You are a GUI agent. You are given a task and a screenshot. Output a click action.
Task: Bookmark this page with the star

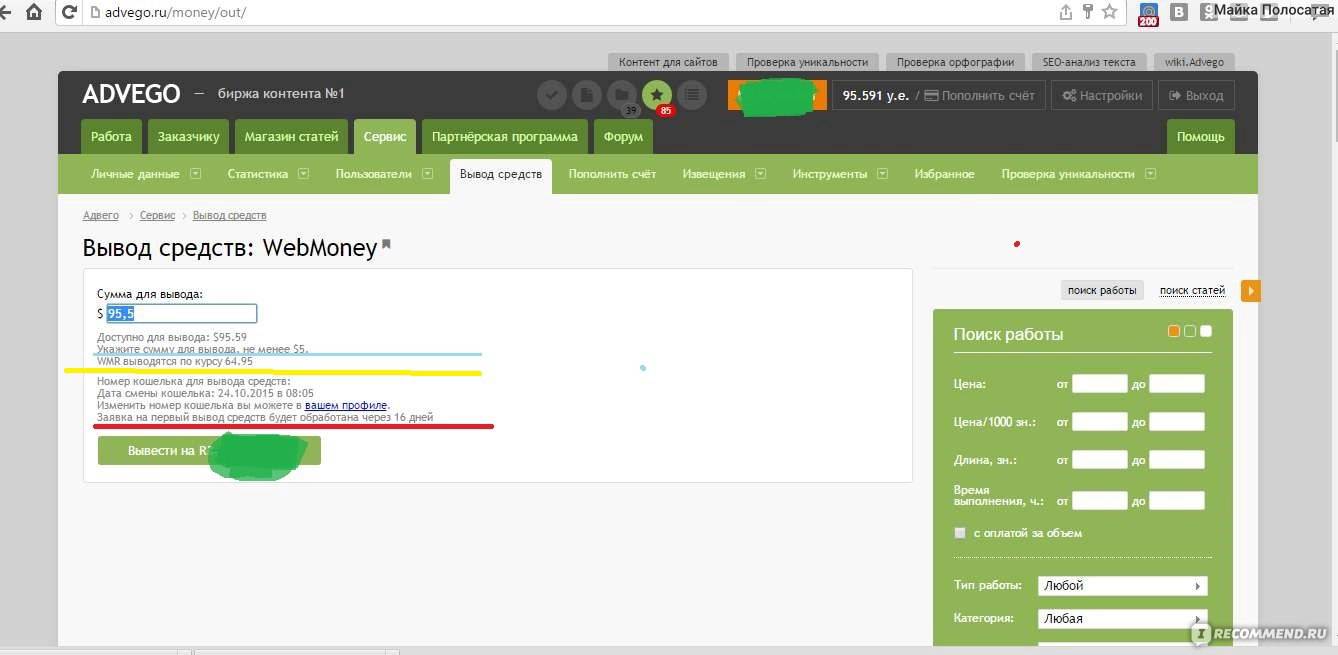1110,12
